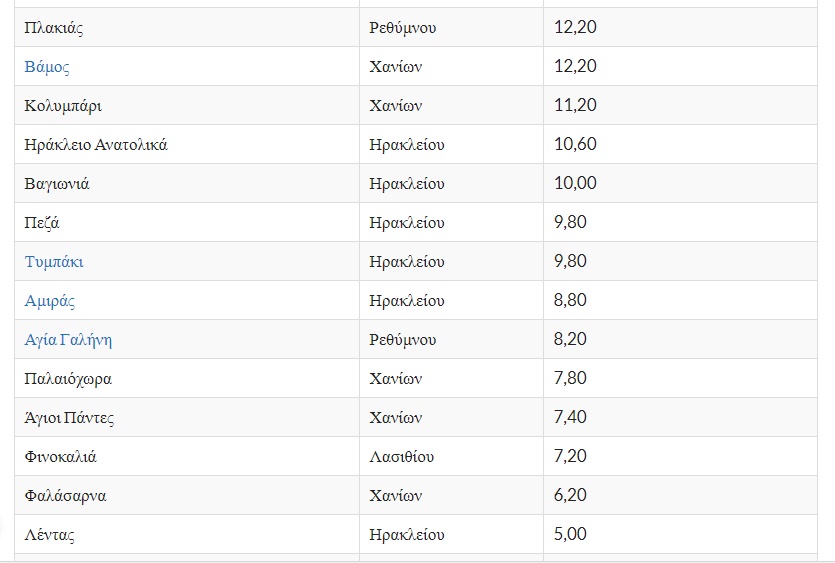Click the Ηράκλειο Ανατολικά cell

[96, 145]
